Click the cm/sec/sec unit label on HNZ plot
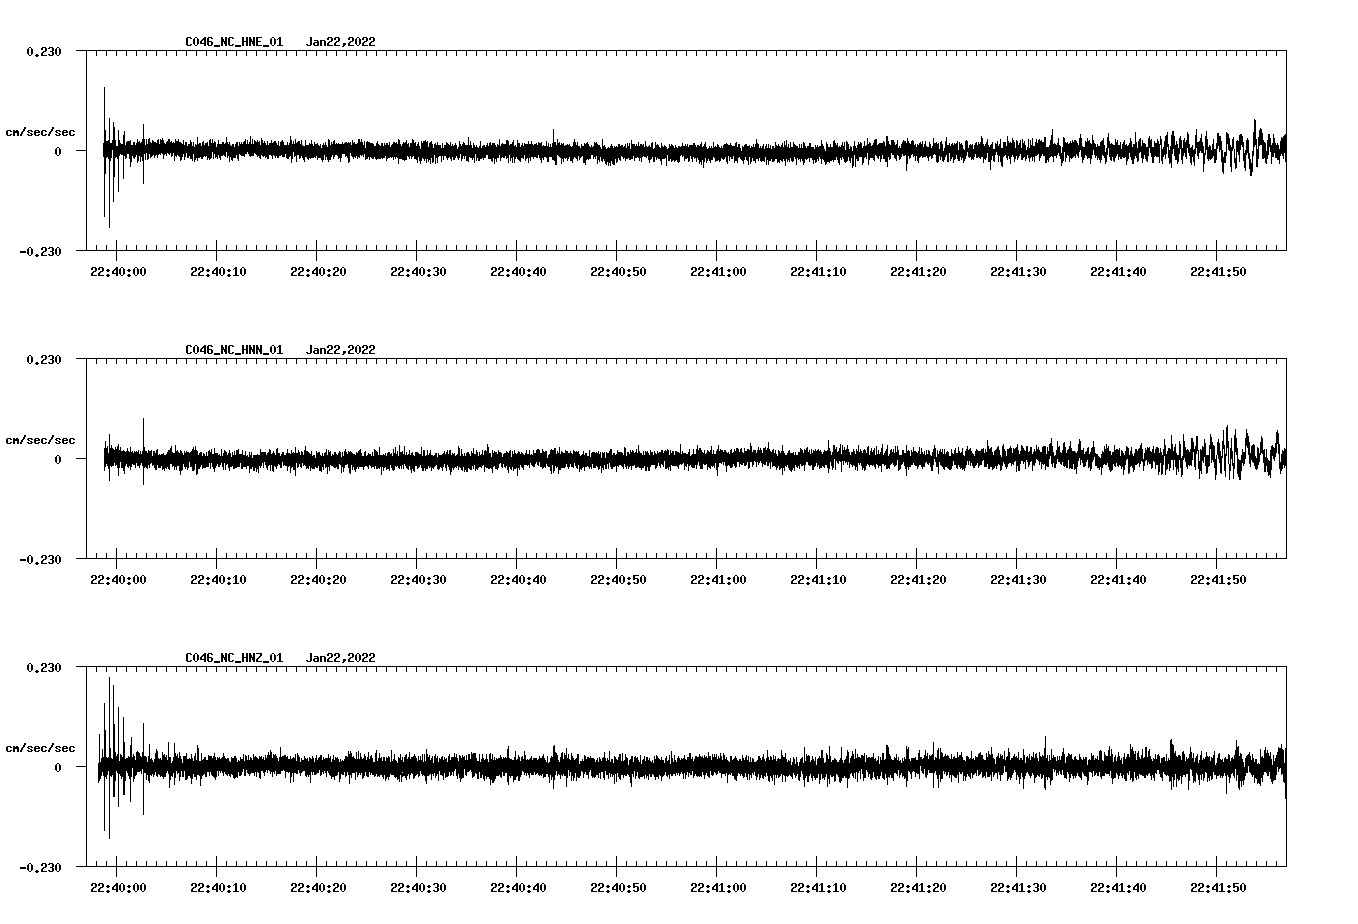Viewport: 1358px width, 924px height. tap(41, 748)
